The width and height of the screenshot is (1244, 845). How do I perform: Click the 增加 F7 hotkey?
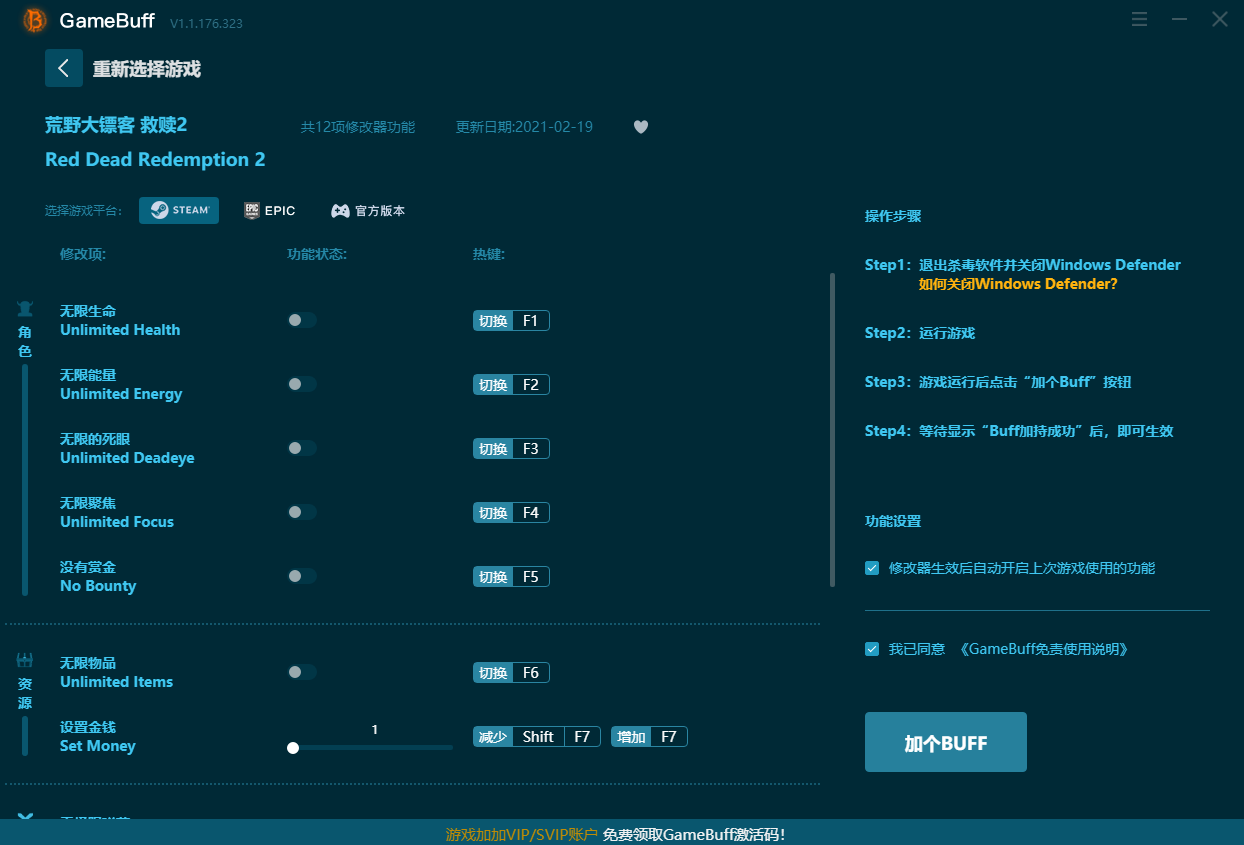pyautogui.click(x=649, y=737)
